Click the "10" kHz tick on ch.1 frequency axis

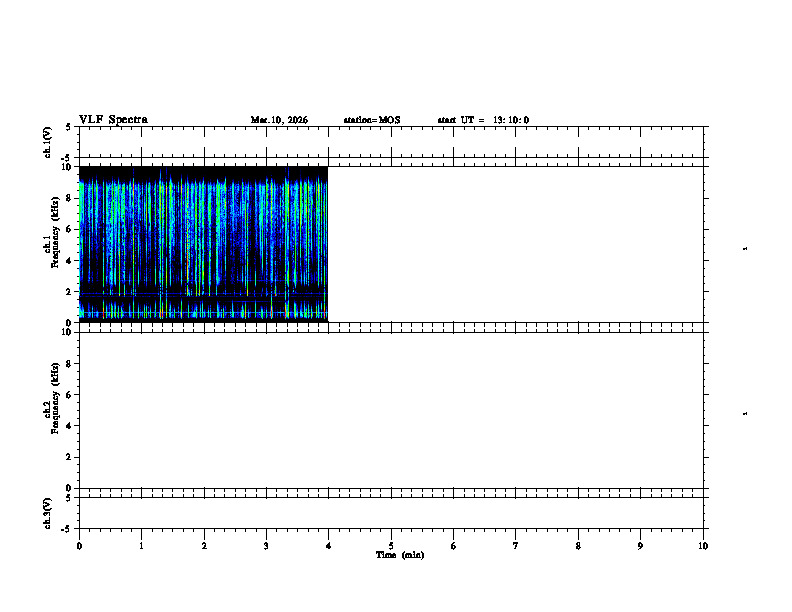(x=67, y=167)
